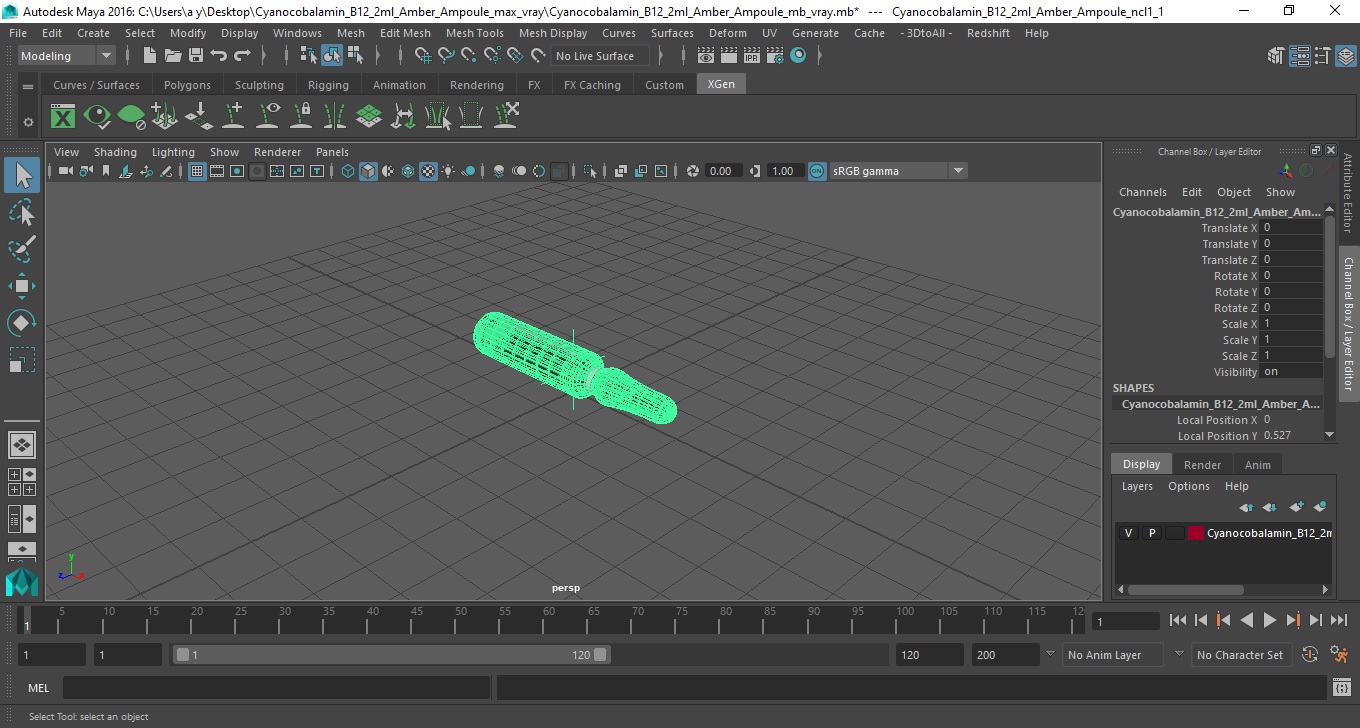
Task: Show the Modeling Toolkit panel icon
Action: 1276,56
